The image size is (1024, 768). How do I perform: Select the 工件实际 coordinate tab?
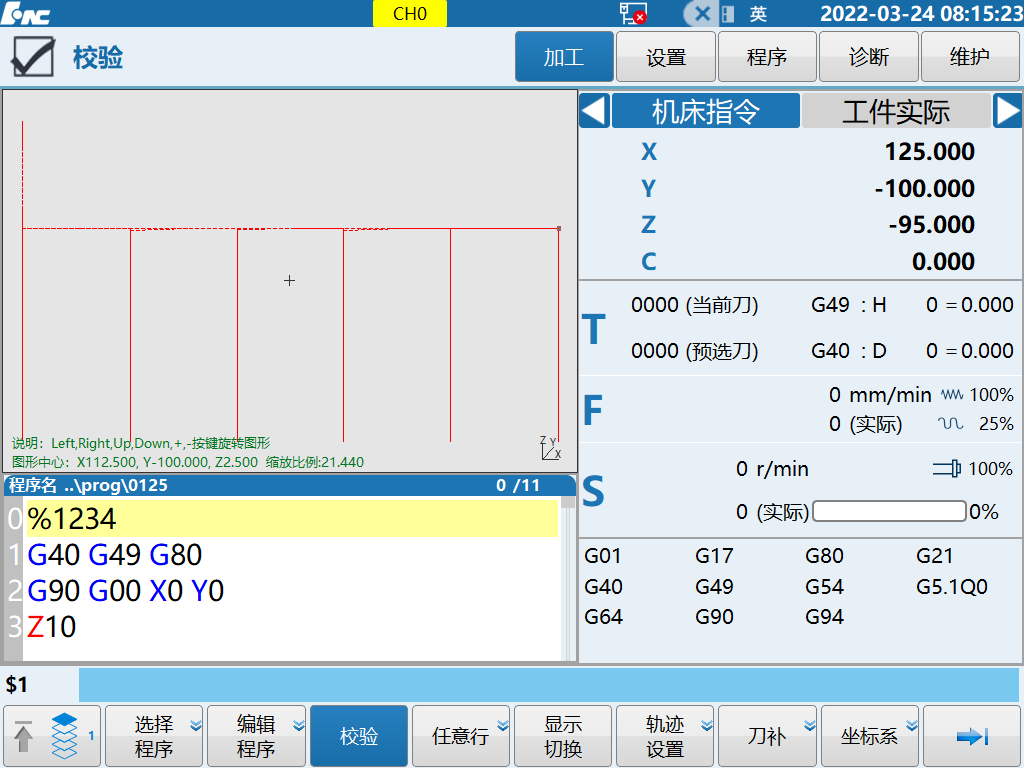(896, 111)
